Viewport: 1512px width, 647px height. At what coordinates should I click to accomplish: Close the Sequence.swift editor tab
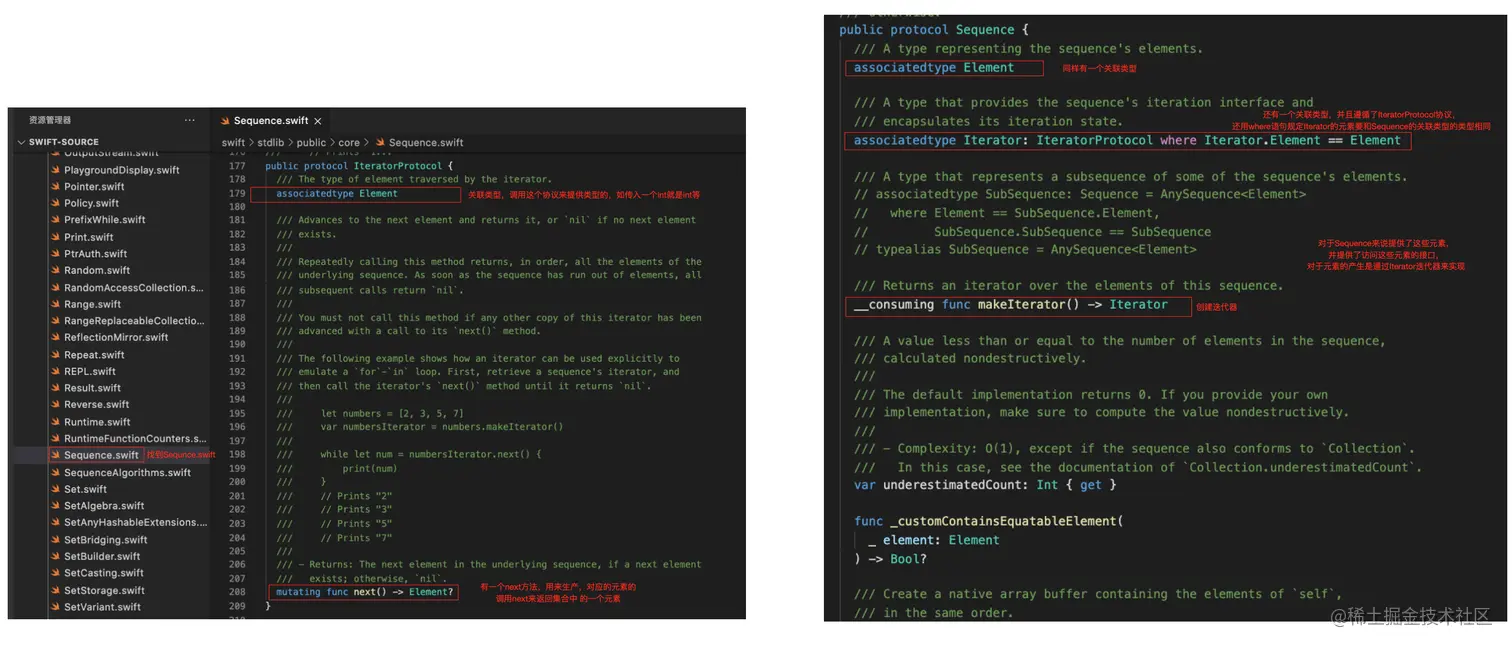pyautogui.click(x=318, y=121)
